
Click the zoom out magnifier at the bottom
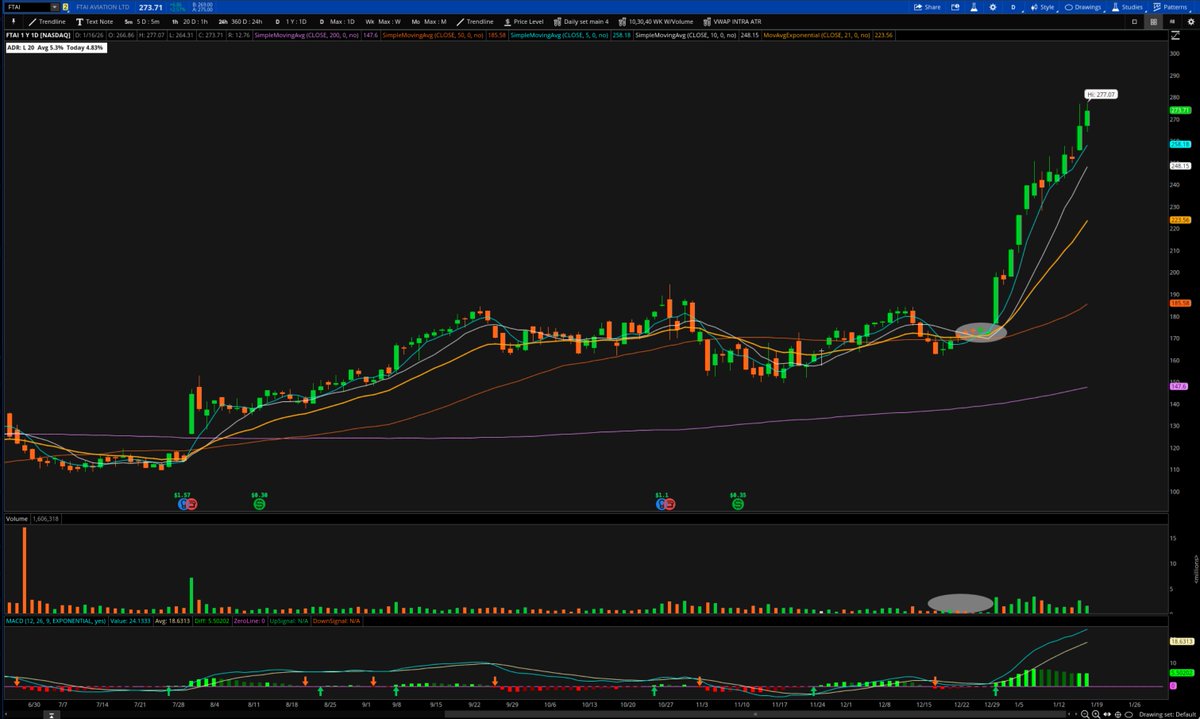(x=1085, y=714)
